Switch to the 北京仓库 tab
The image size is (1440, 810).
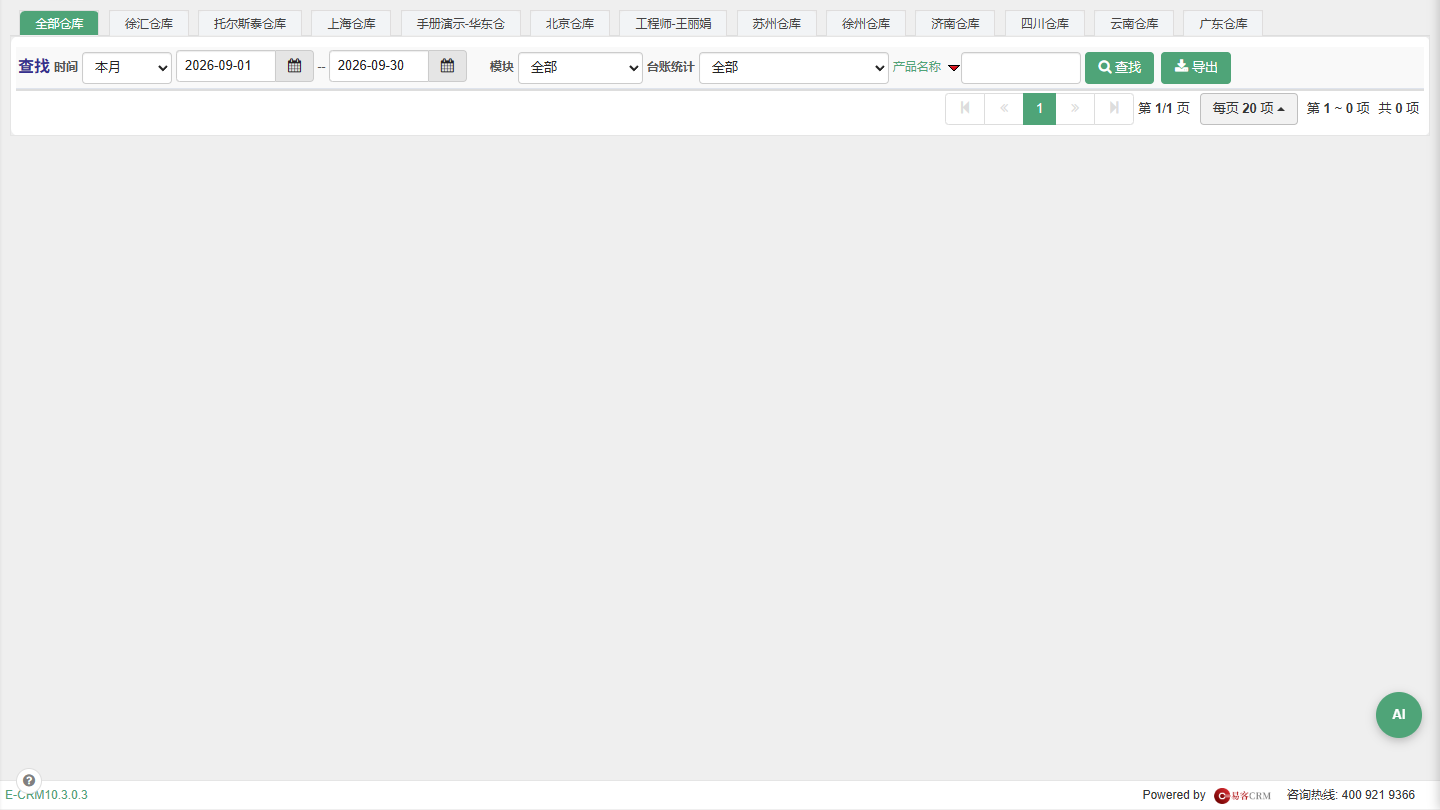[570, 23]
